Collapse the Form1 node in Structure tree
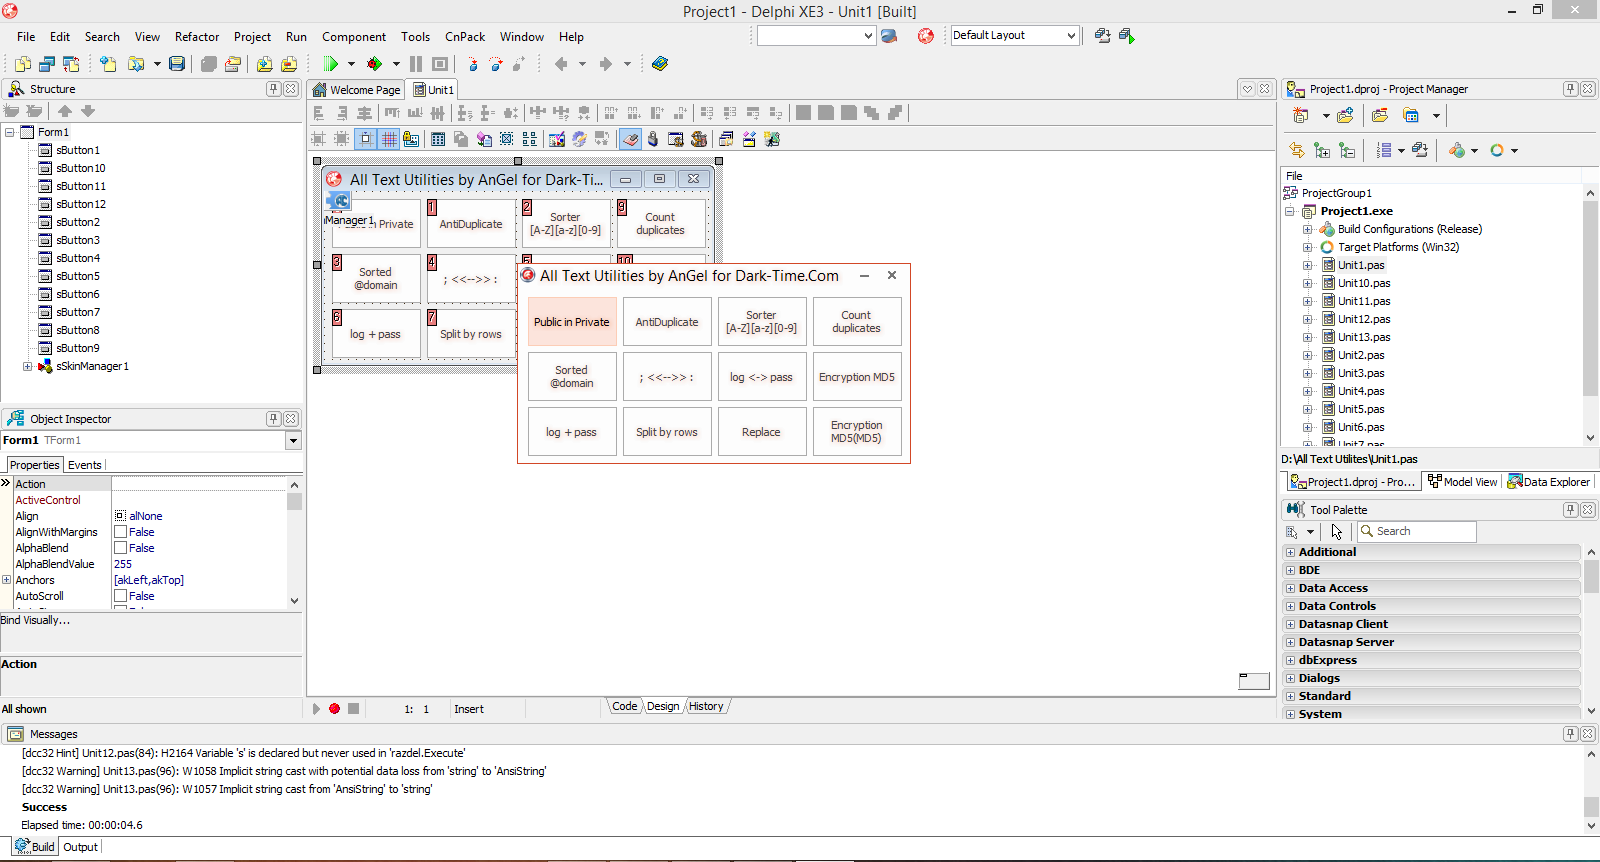The width and height of the screenshot is (1600, 862). [10, 132]
